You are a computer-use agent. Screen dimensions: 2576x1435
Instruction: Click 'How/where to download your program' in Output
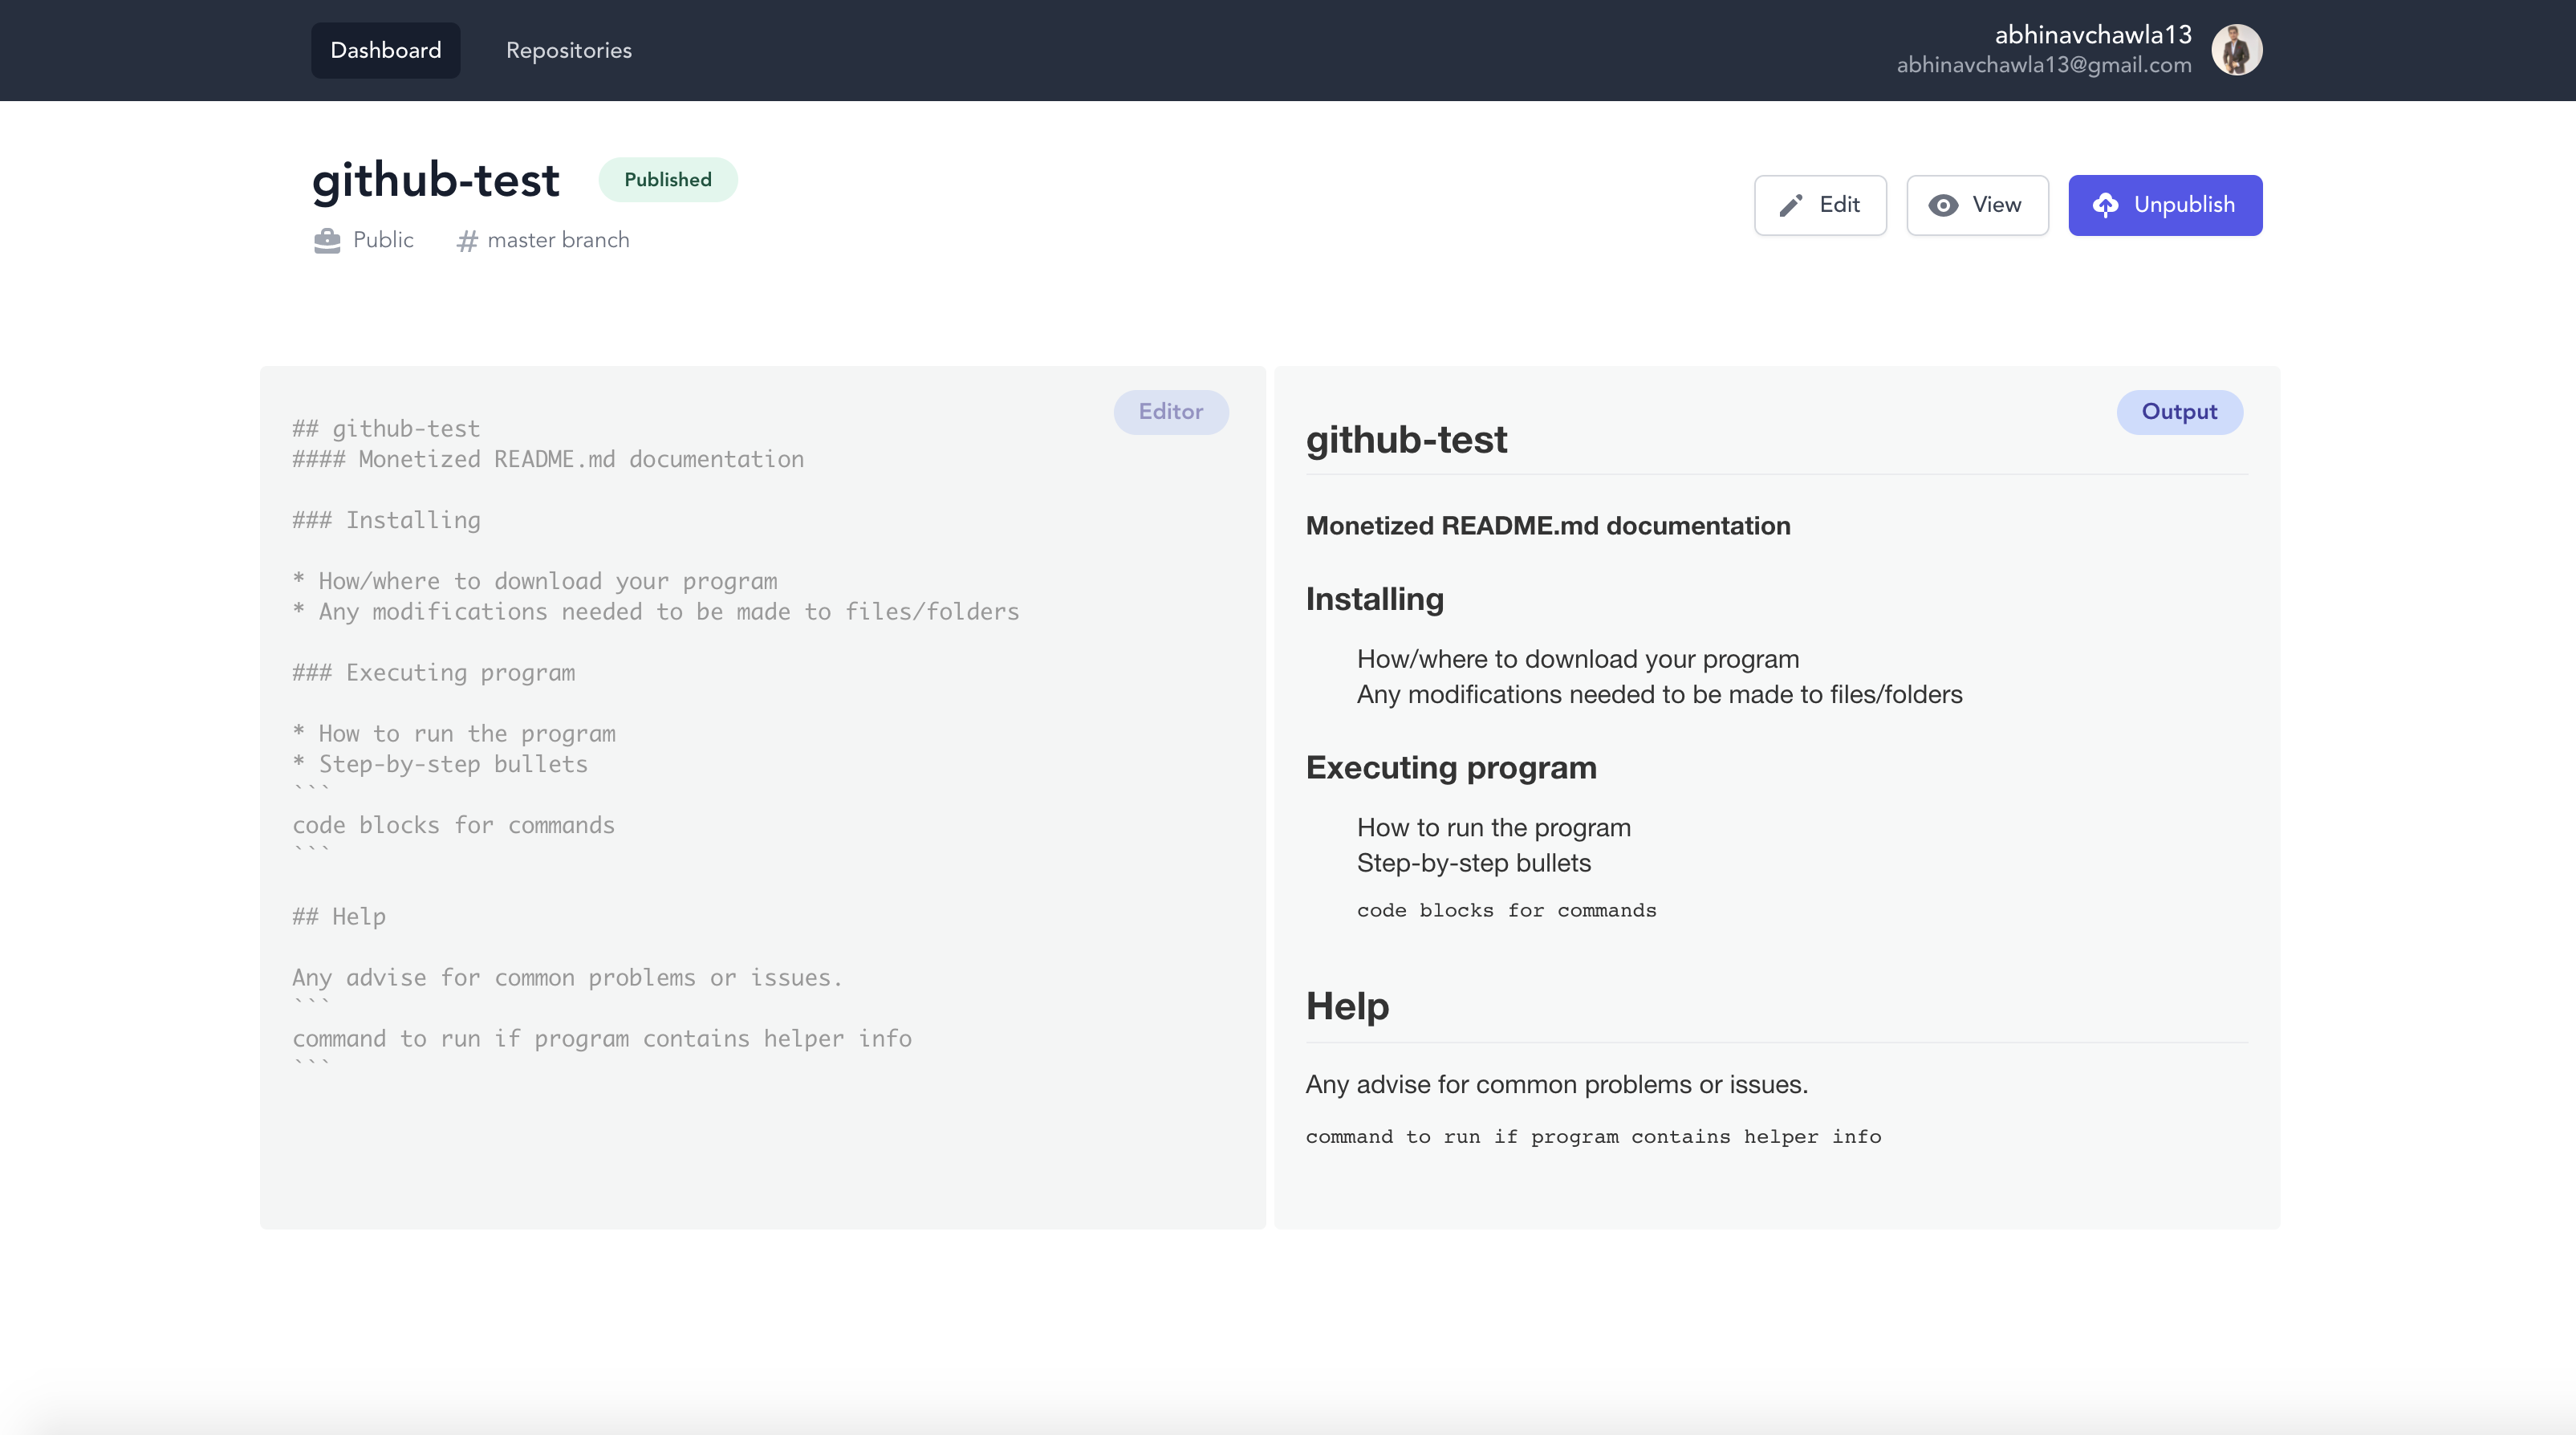coord(1578,659)
